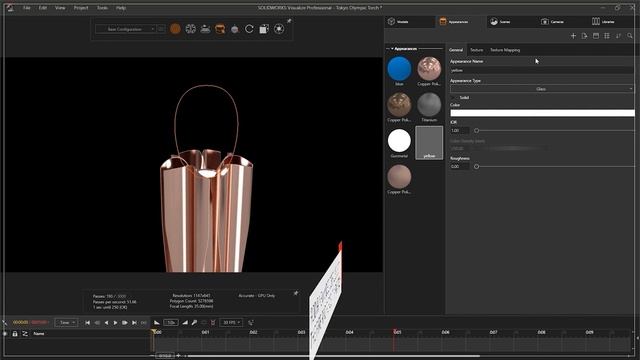The height and width of the screenshot is (360, 640).
Task: Toggle the Solid checkbox
Action: point(454,98)
